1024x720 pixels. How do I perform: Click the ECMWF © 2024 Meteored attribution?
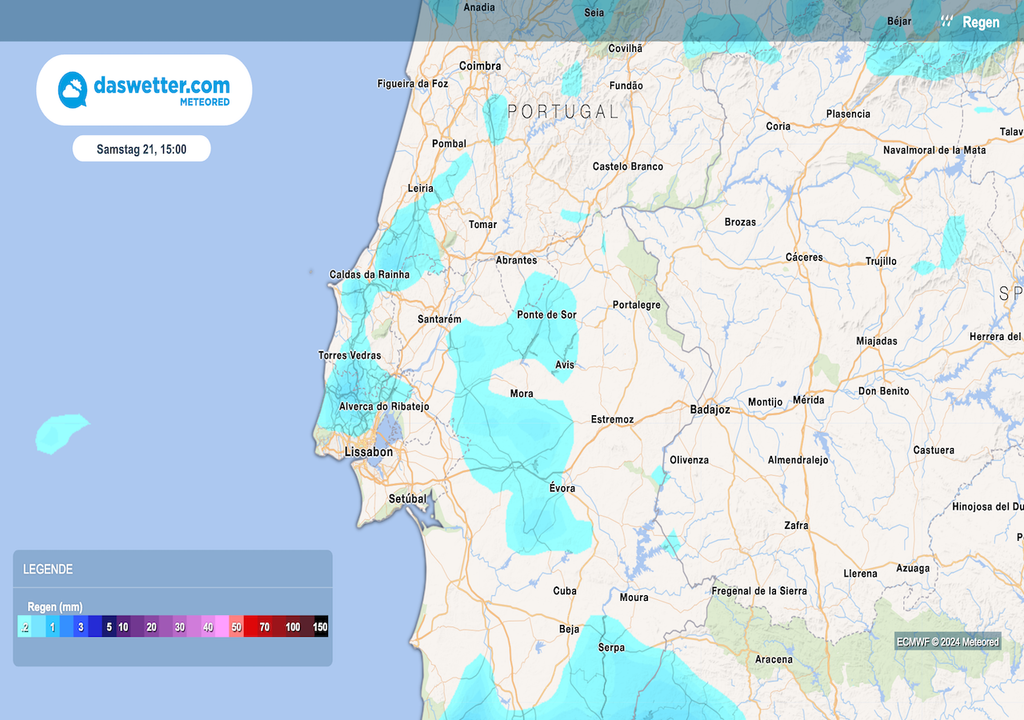point(947,642)
